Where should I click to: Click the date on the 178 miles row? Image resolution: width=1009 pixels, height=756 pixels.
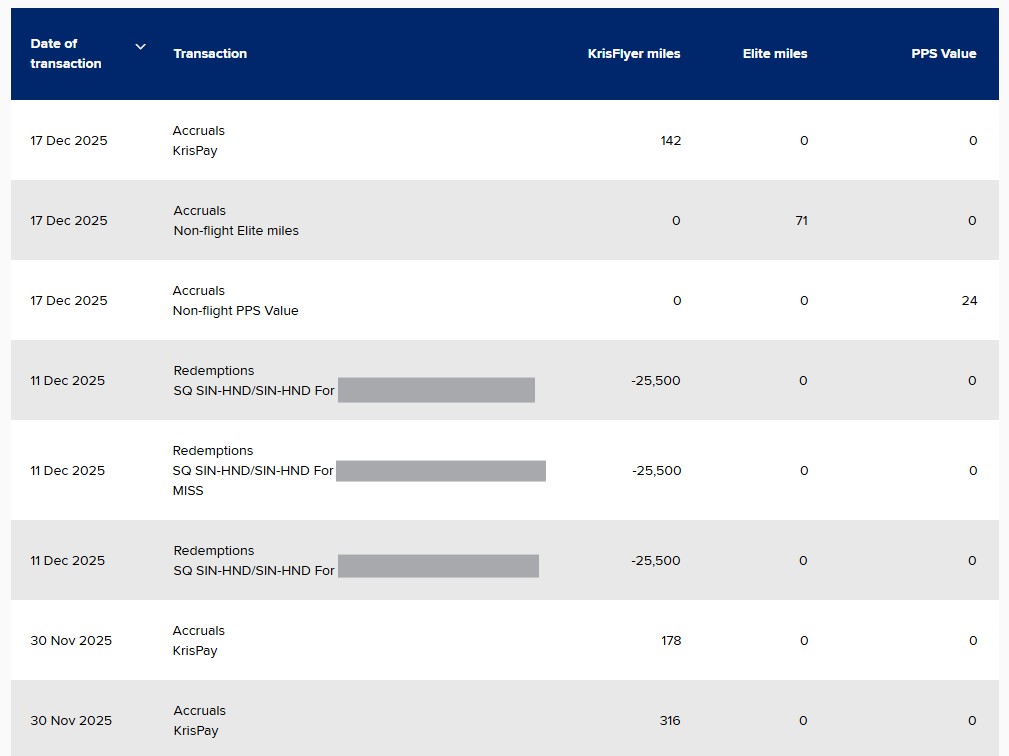(x=71, y=641)
